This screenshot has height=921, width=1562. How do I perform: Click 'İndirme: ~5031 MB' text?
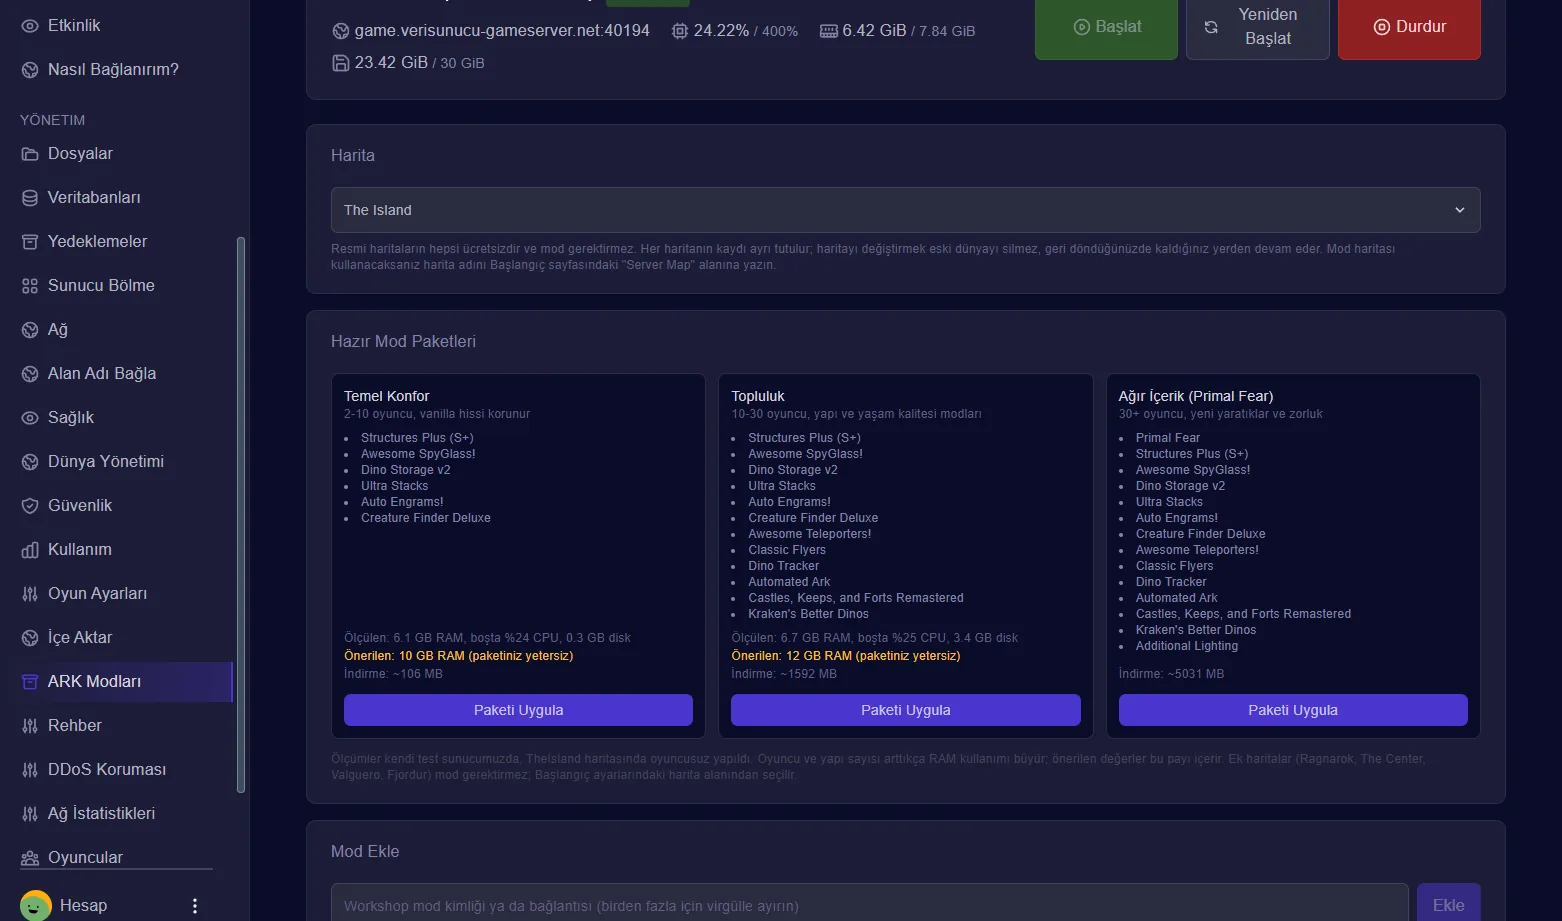[1171, 674]
